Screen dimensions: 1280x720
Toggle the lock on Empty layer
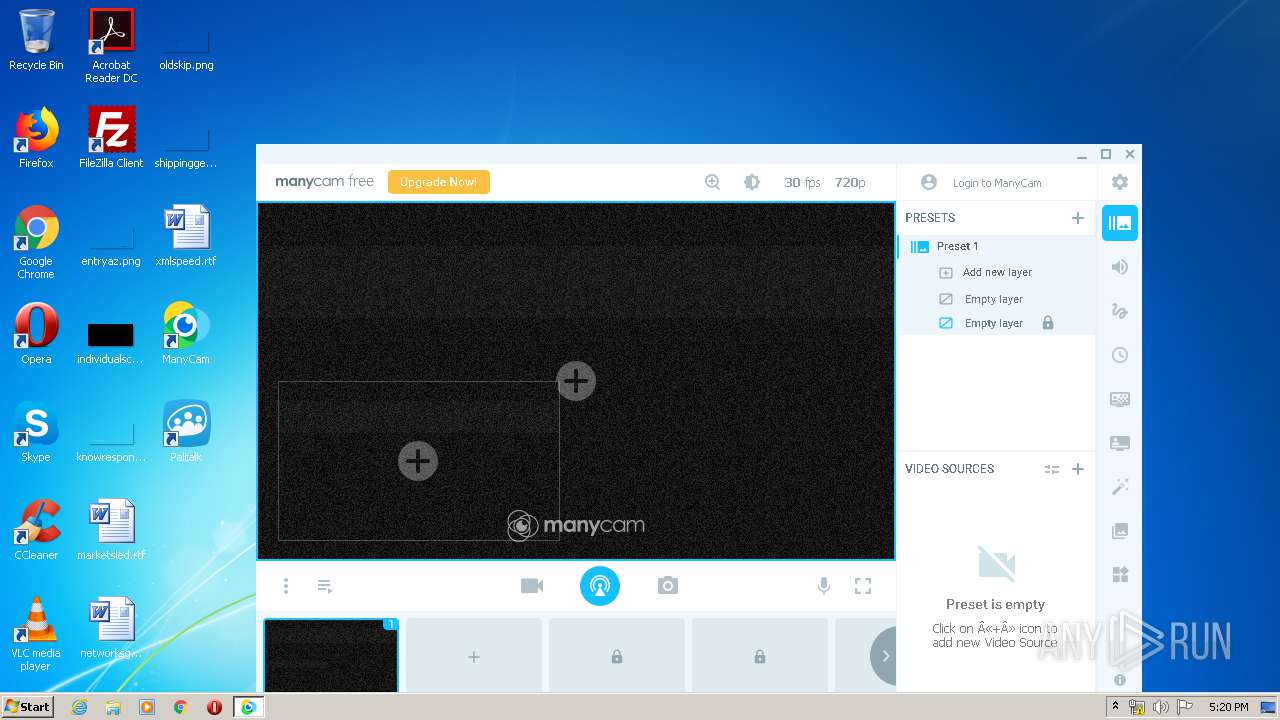(x=1048, y=323)
